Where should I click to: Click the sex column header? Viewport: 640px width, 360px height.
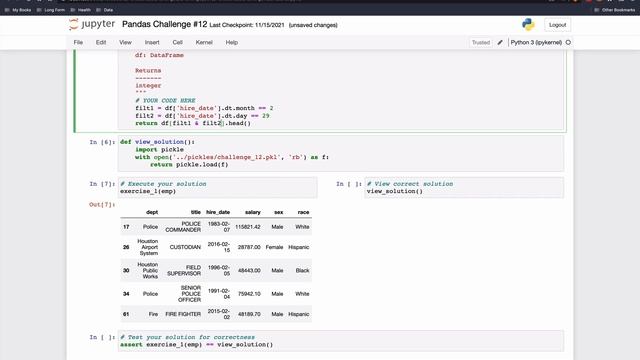tap(279, 212)
